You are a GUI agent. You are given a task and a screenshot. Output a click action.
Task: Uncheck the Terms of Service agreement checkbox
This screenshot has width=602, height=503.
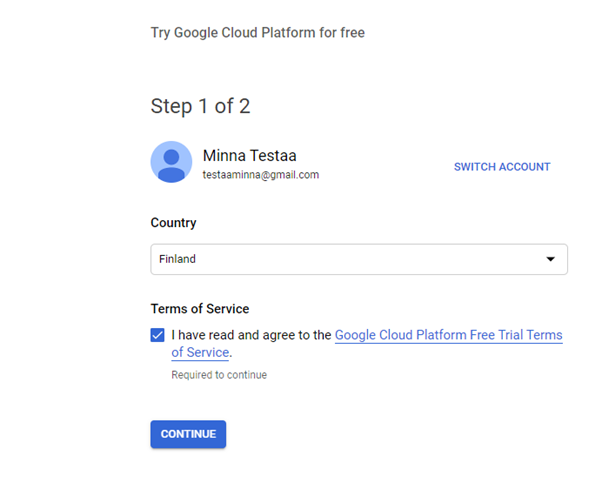click(x=157, y=335)
